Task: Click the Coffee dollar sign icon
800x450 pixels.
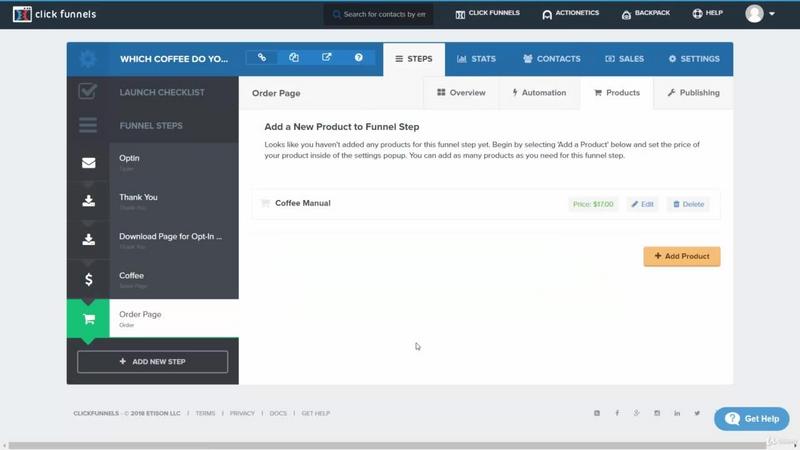Action: coord(88,279)
